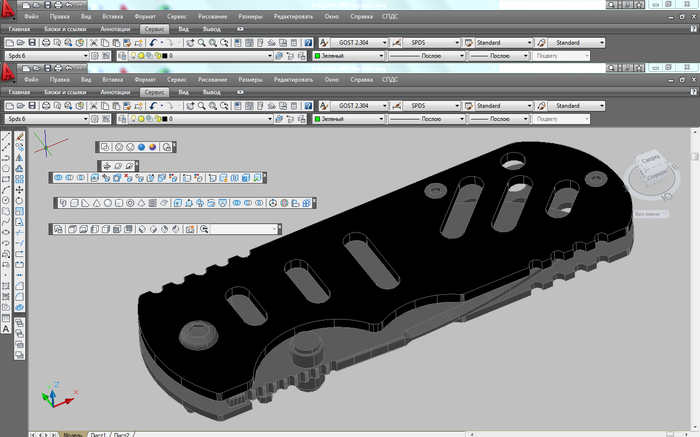Switch to the Лист1 layout tab
Image resolution: width=700 pixels, height=437 pixels.
click(x=100, y=434)
